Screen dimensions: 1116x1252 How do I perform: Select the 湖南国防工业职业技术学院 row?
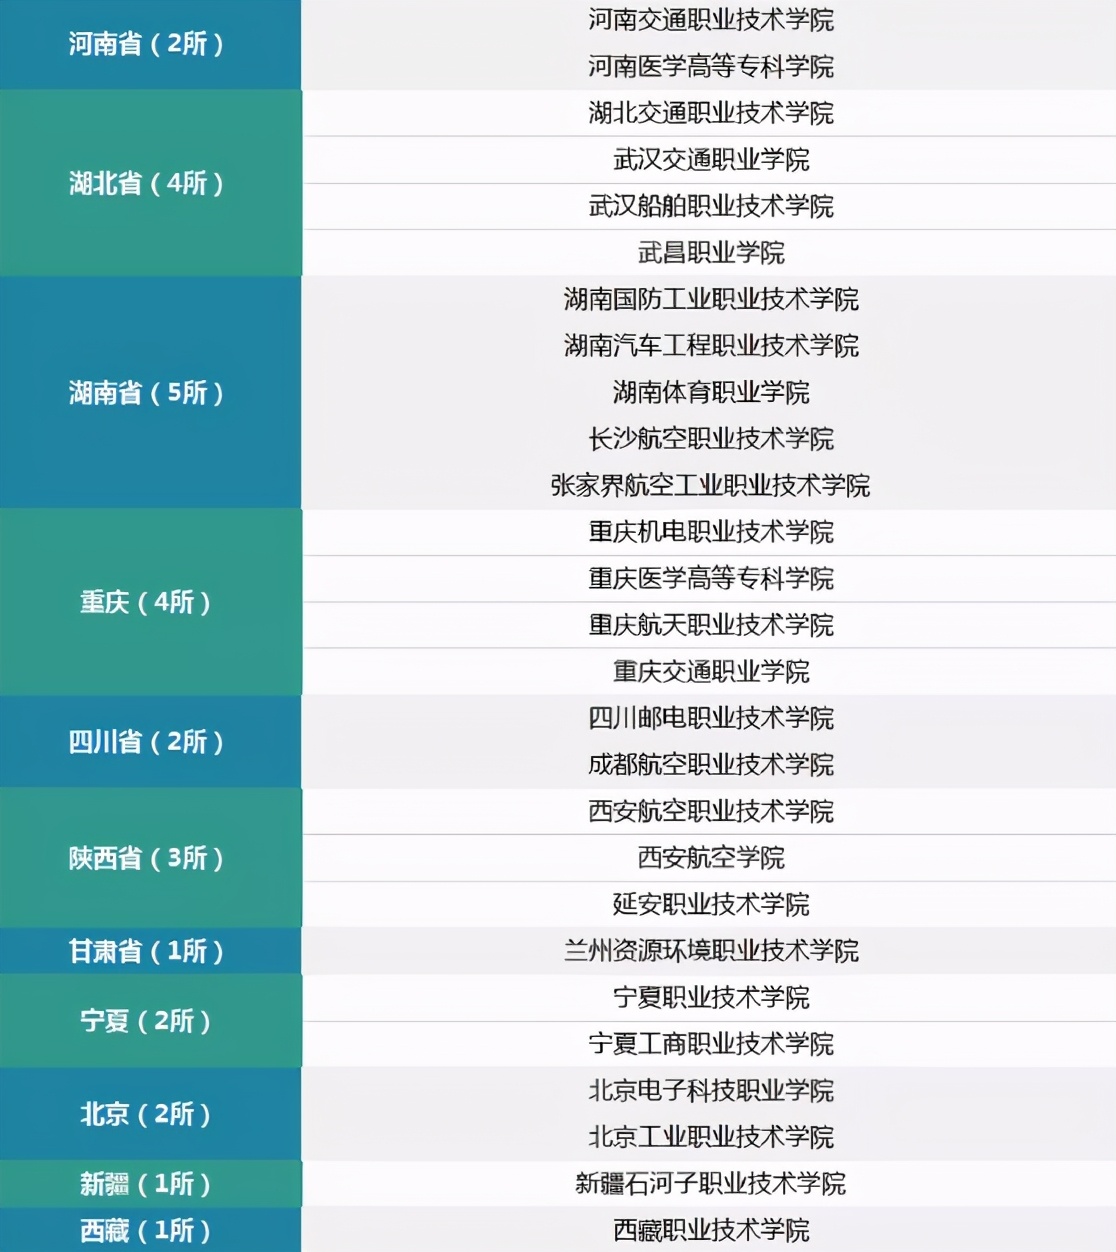pyautogui.click(x=710, y=300)
